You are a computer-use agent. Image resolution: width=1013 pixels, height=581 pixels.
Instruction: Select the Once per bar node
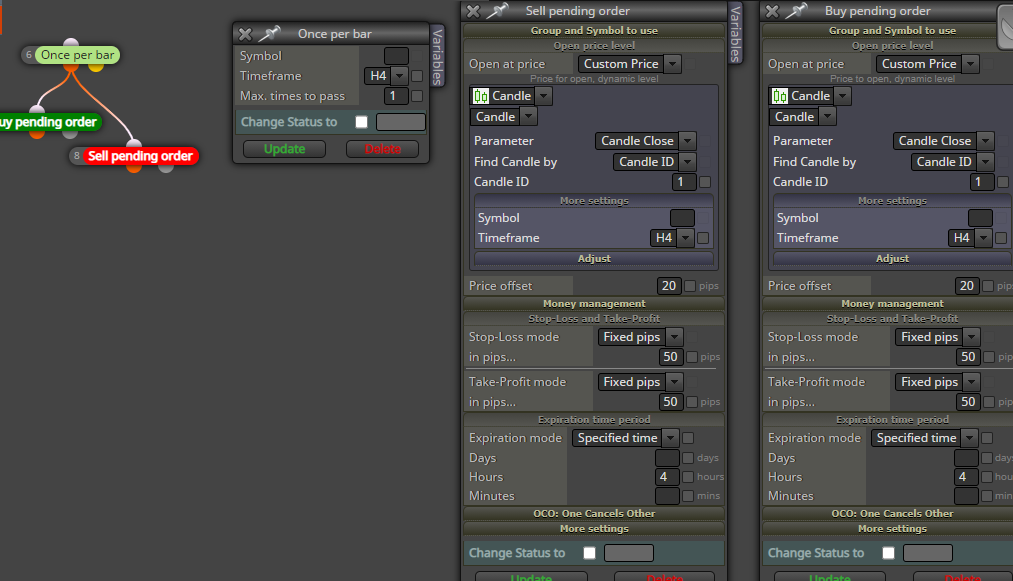[x=78, y=55]
